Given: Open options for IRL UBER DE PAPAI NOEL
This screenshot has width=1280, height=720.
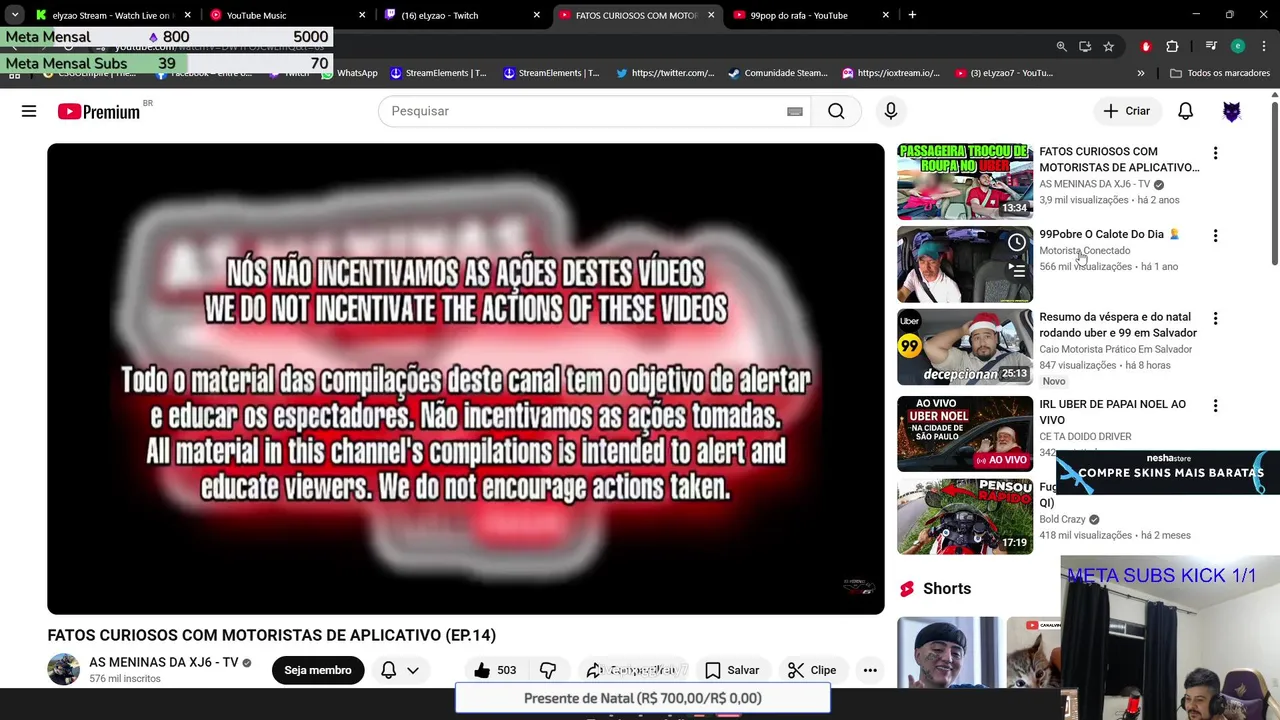Looking at the screenshot, I should click(1215, 406).
